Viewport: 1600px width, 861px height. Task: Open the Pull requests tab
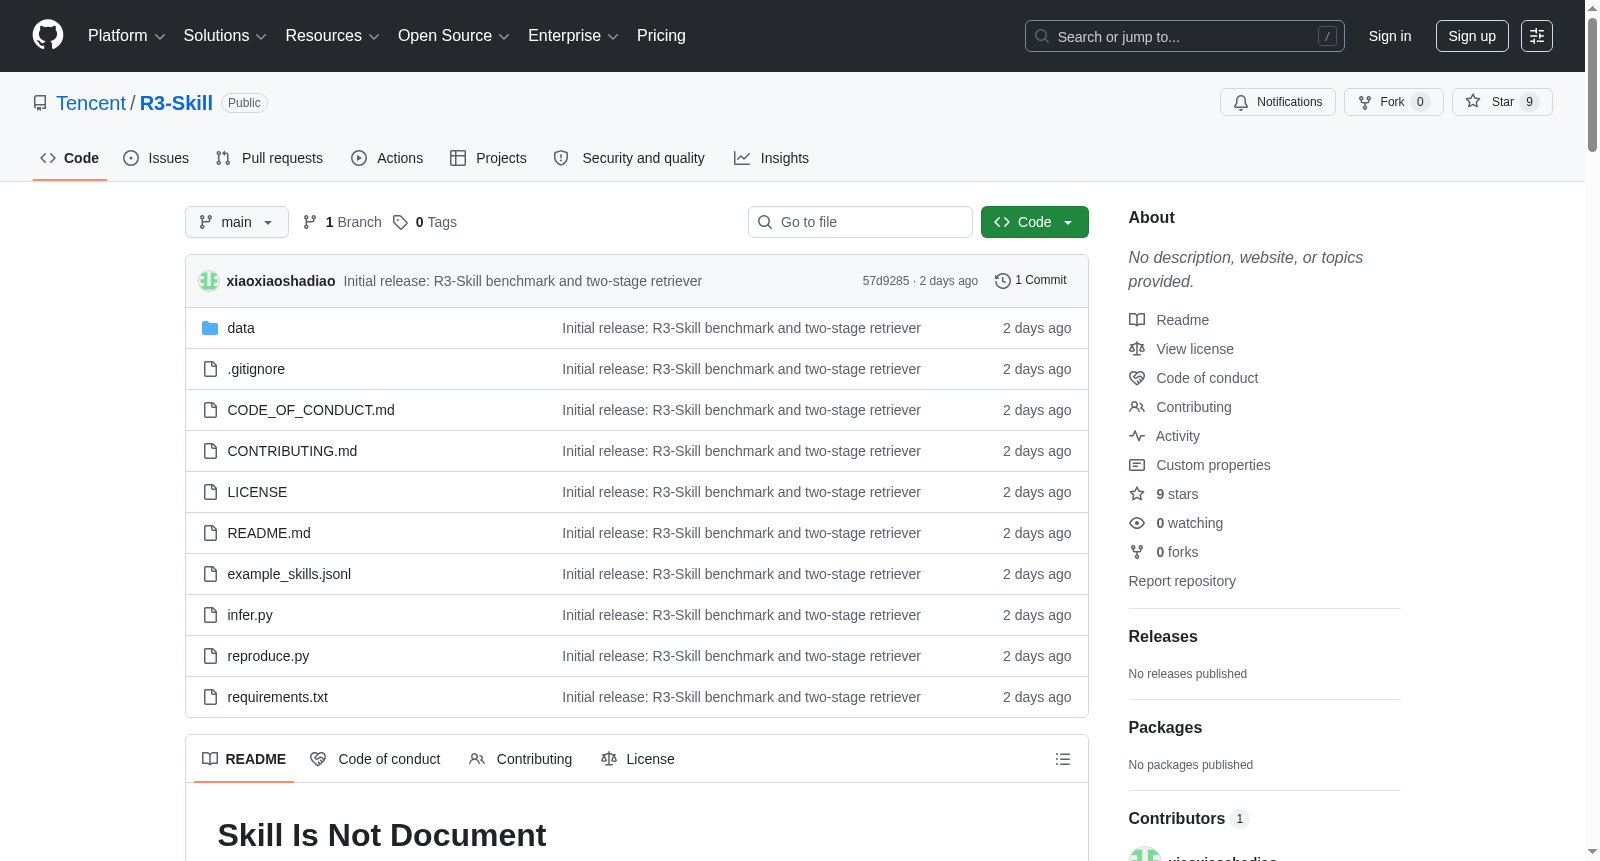(269, 158)
